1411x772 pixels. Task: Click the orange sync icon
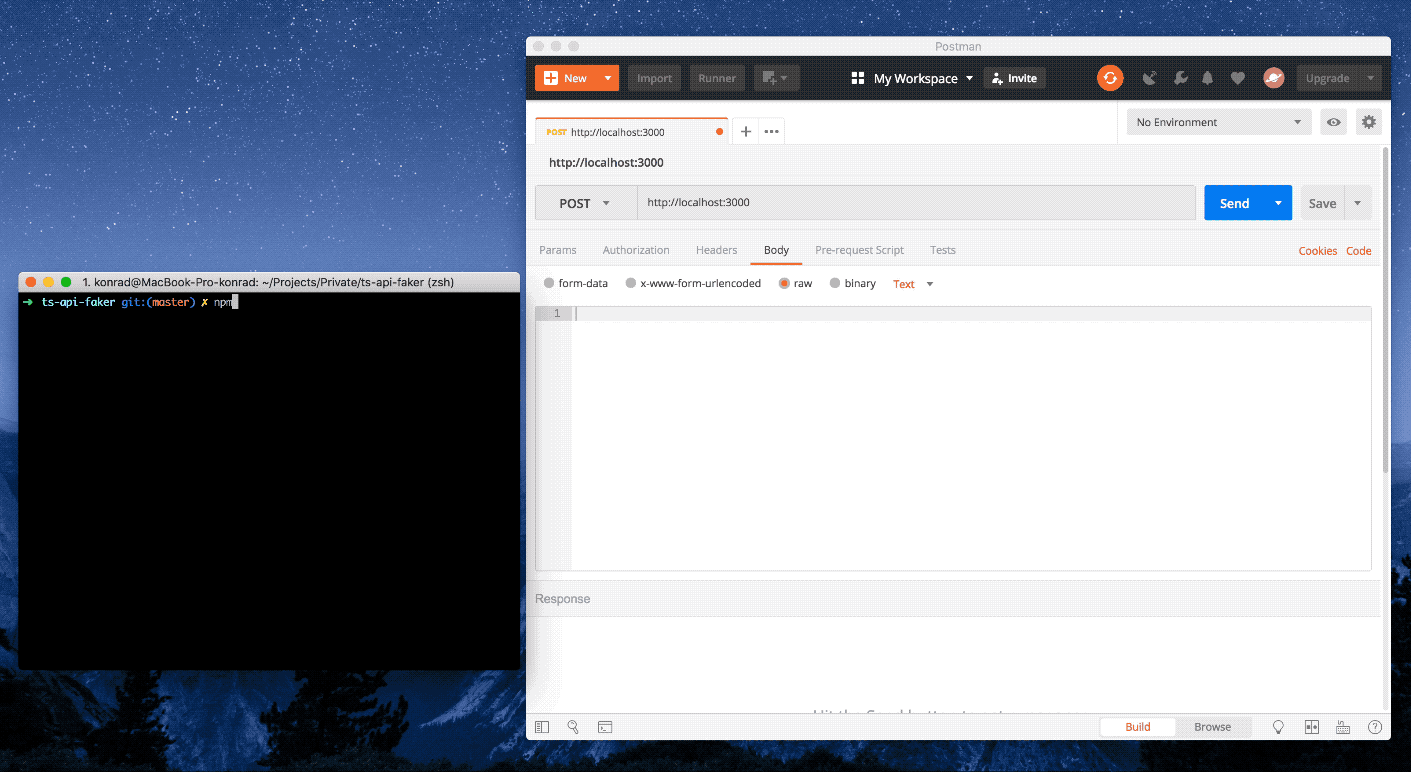1110,78
